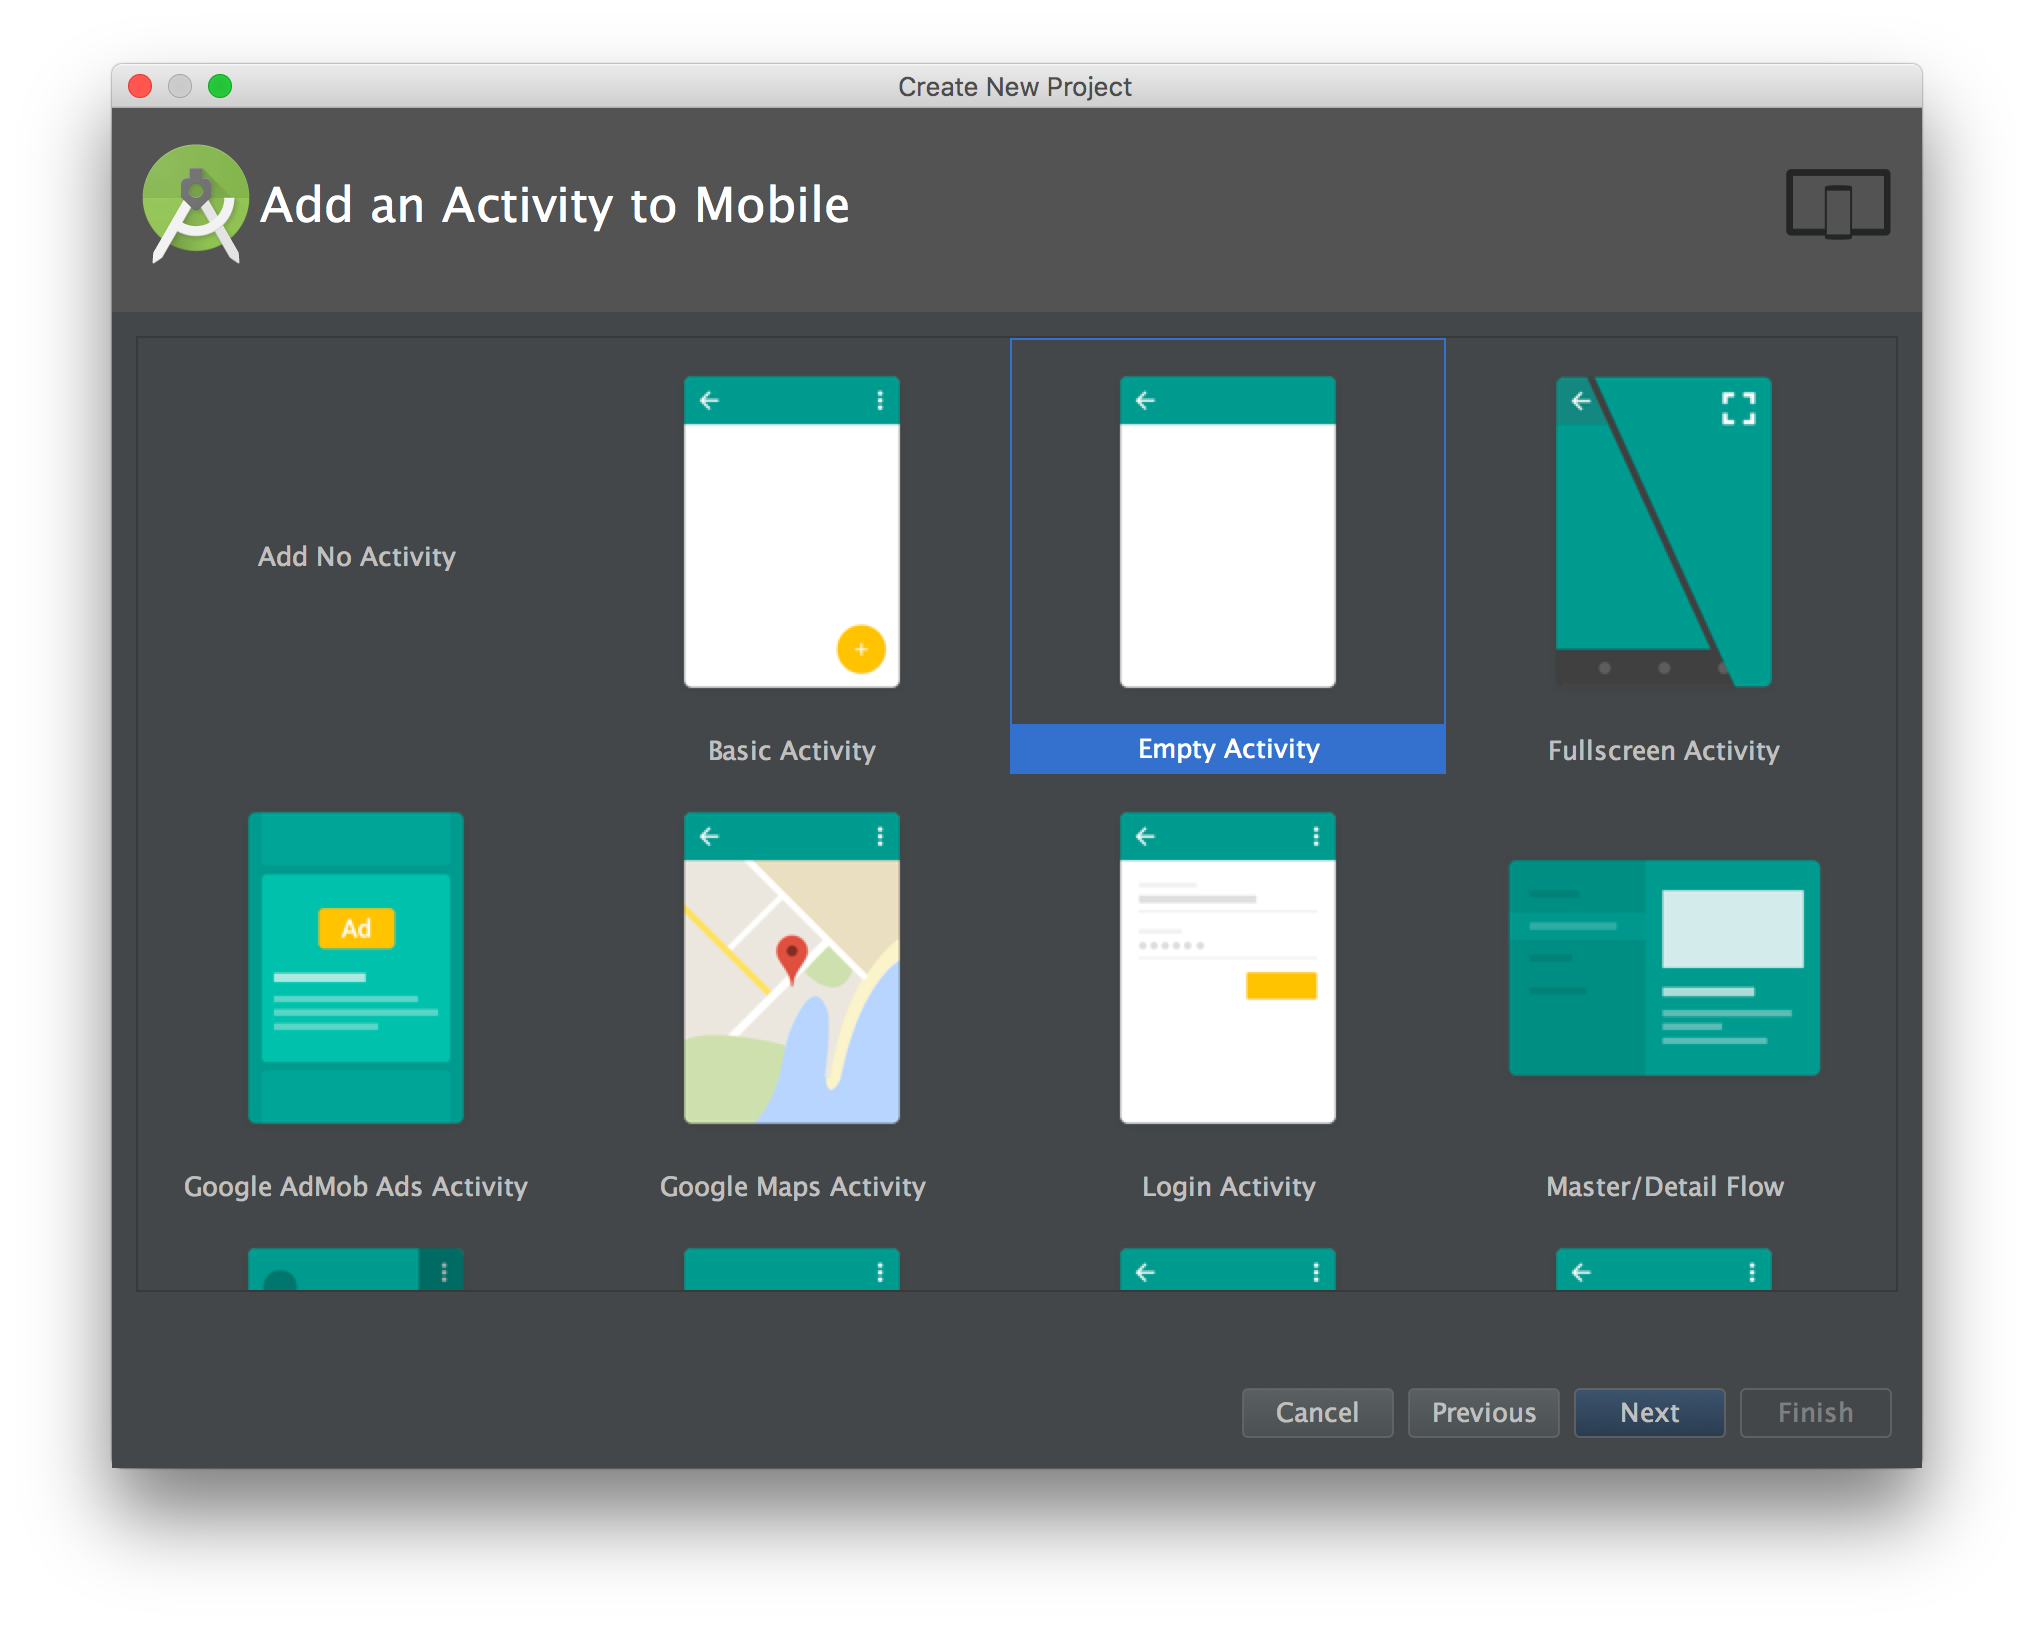Click the fullscreen expand icon in Fullscreen Activity

click(1738, 408)
